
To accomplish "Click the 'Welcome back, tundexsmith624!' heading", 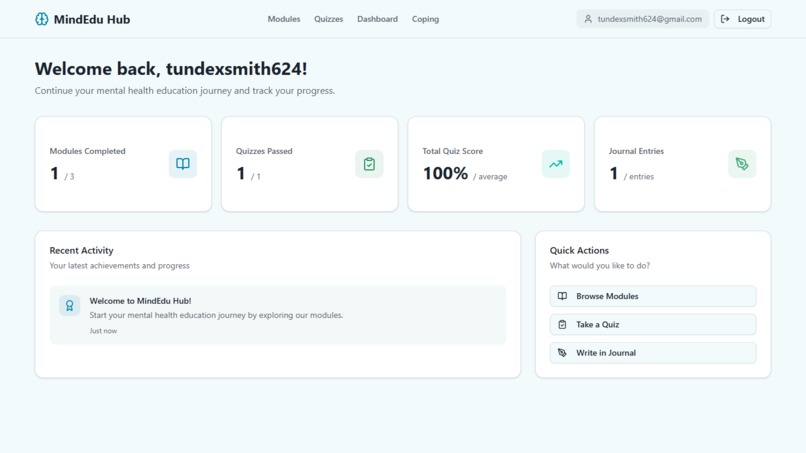I will point(171,69).
